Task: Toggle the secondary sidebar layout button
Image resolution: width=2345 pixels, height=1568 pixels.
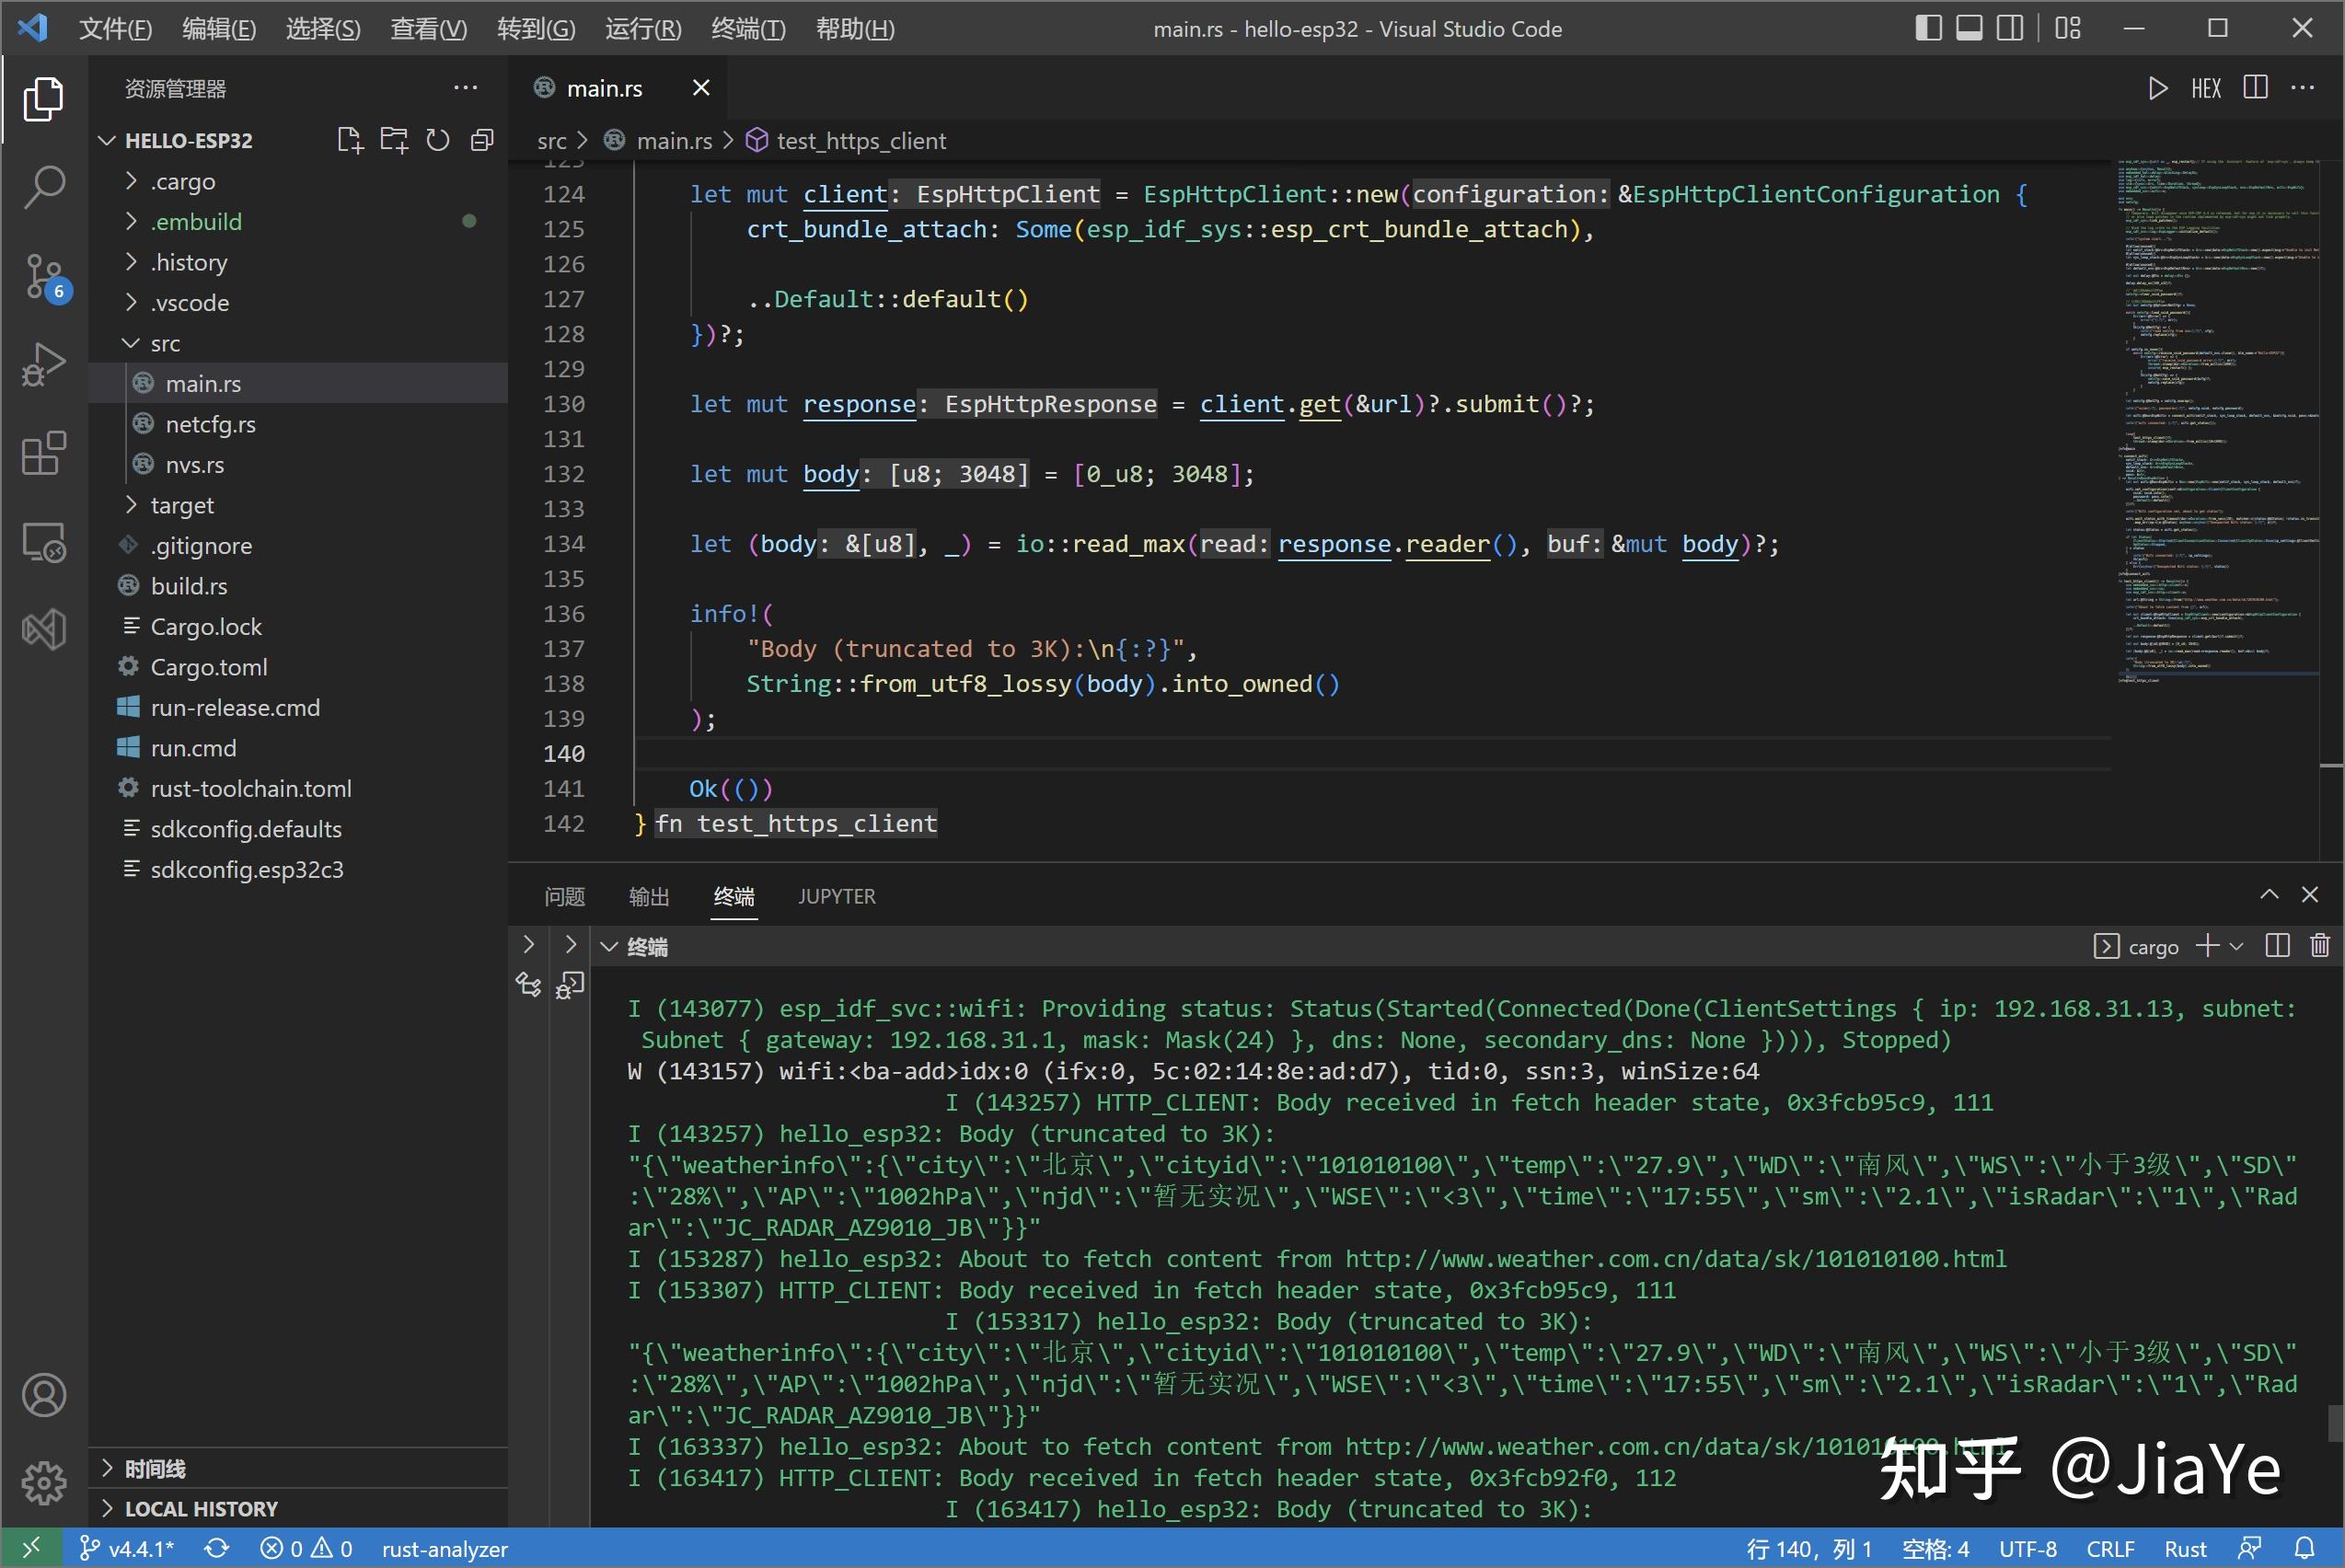Action: click(2009, 28)
